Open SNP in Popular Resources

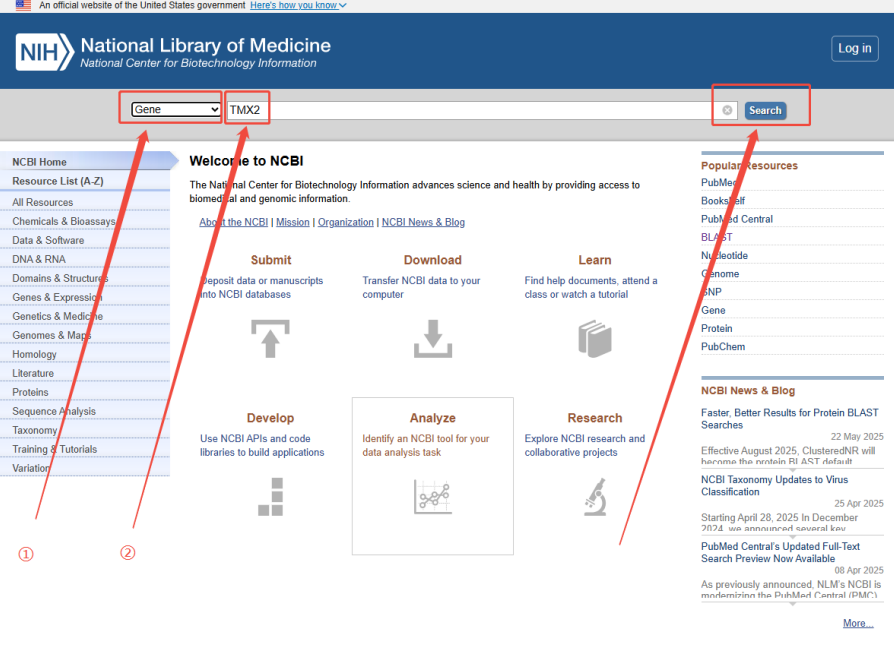[711, 292]
